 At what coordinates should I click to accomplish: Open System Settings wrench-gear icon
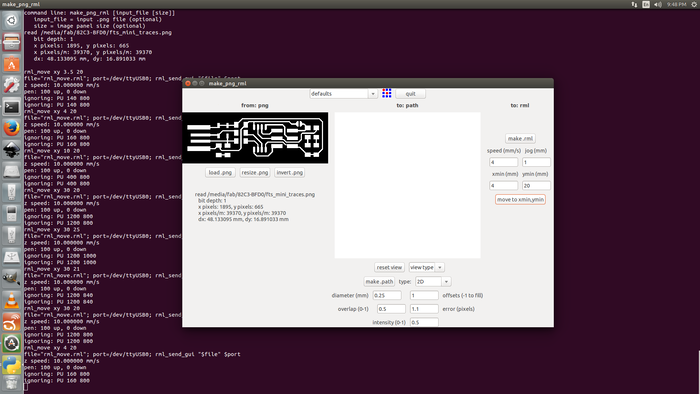point(12,85)
